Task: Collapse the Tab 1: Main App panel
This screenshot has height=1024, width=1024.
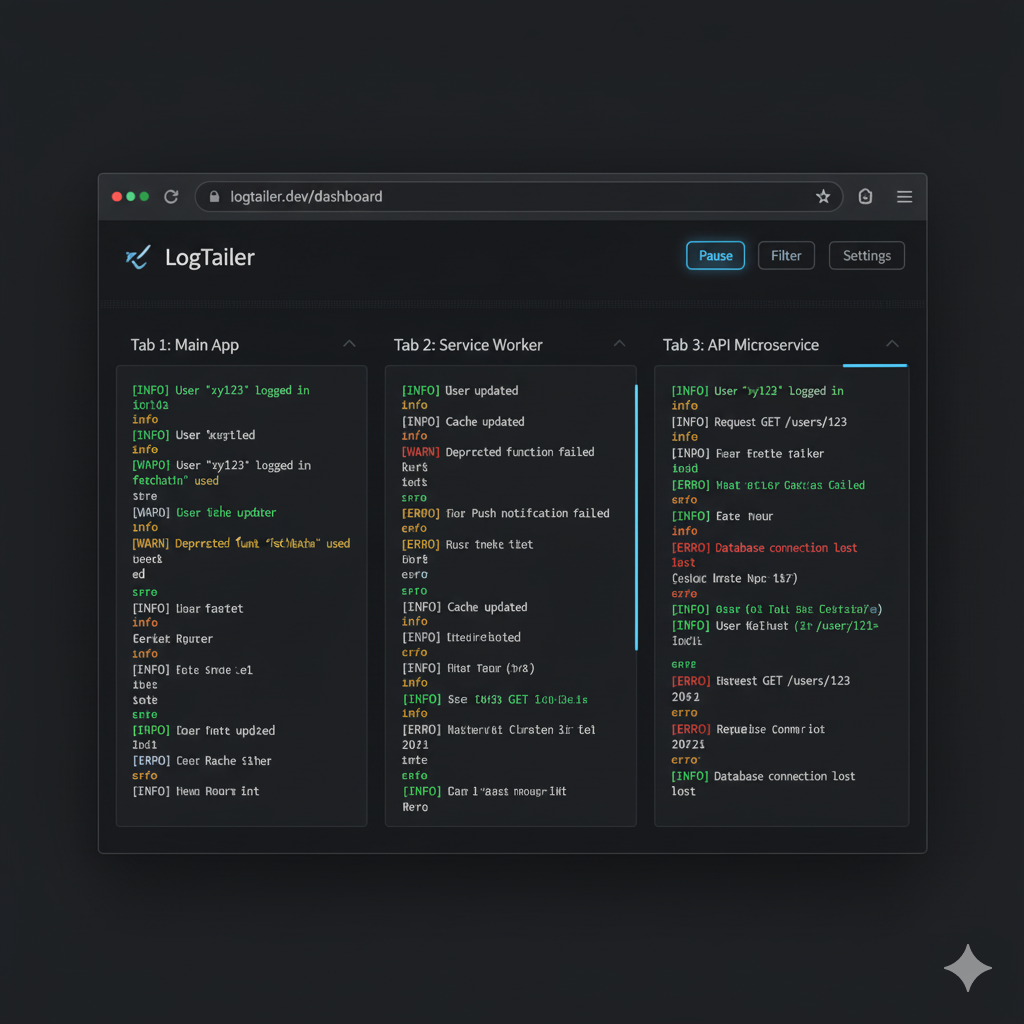Action: (x=349, y=343)
